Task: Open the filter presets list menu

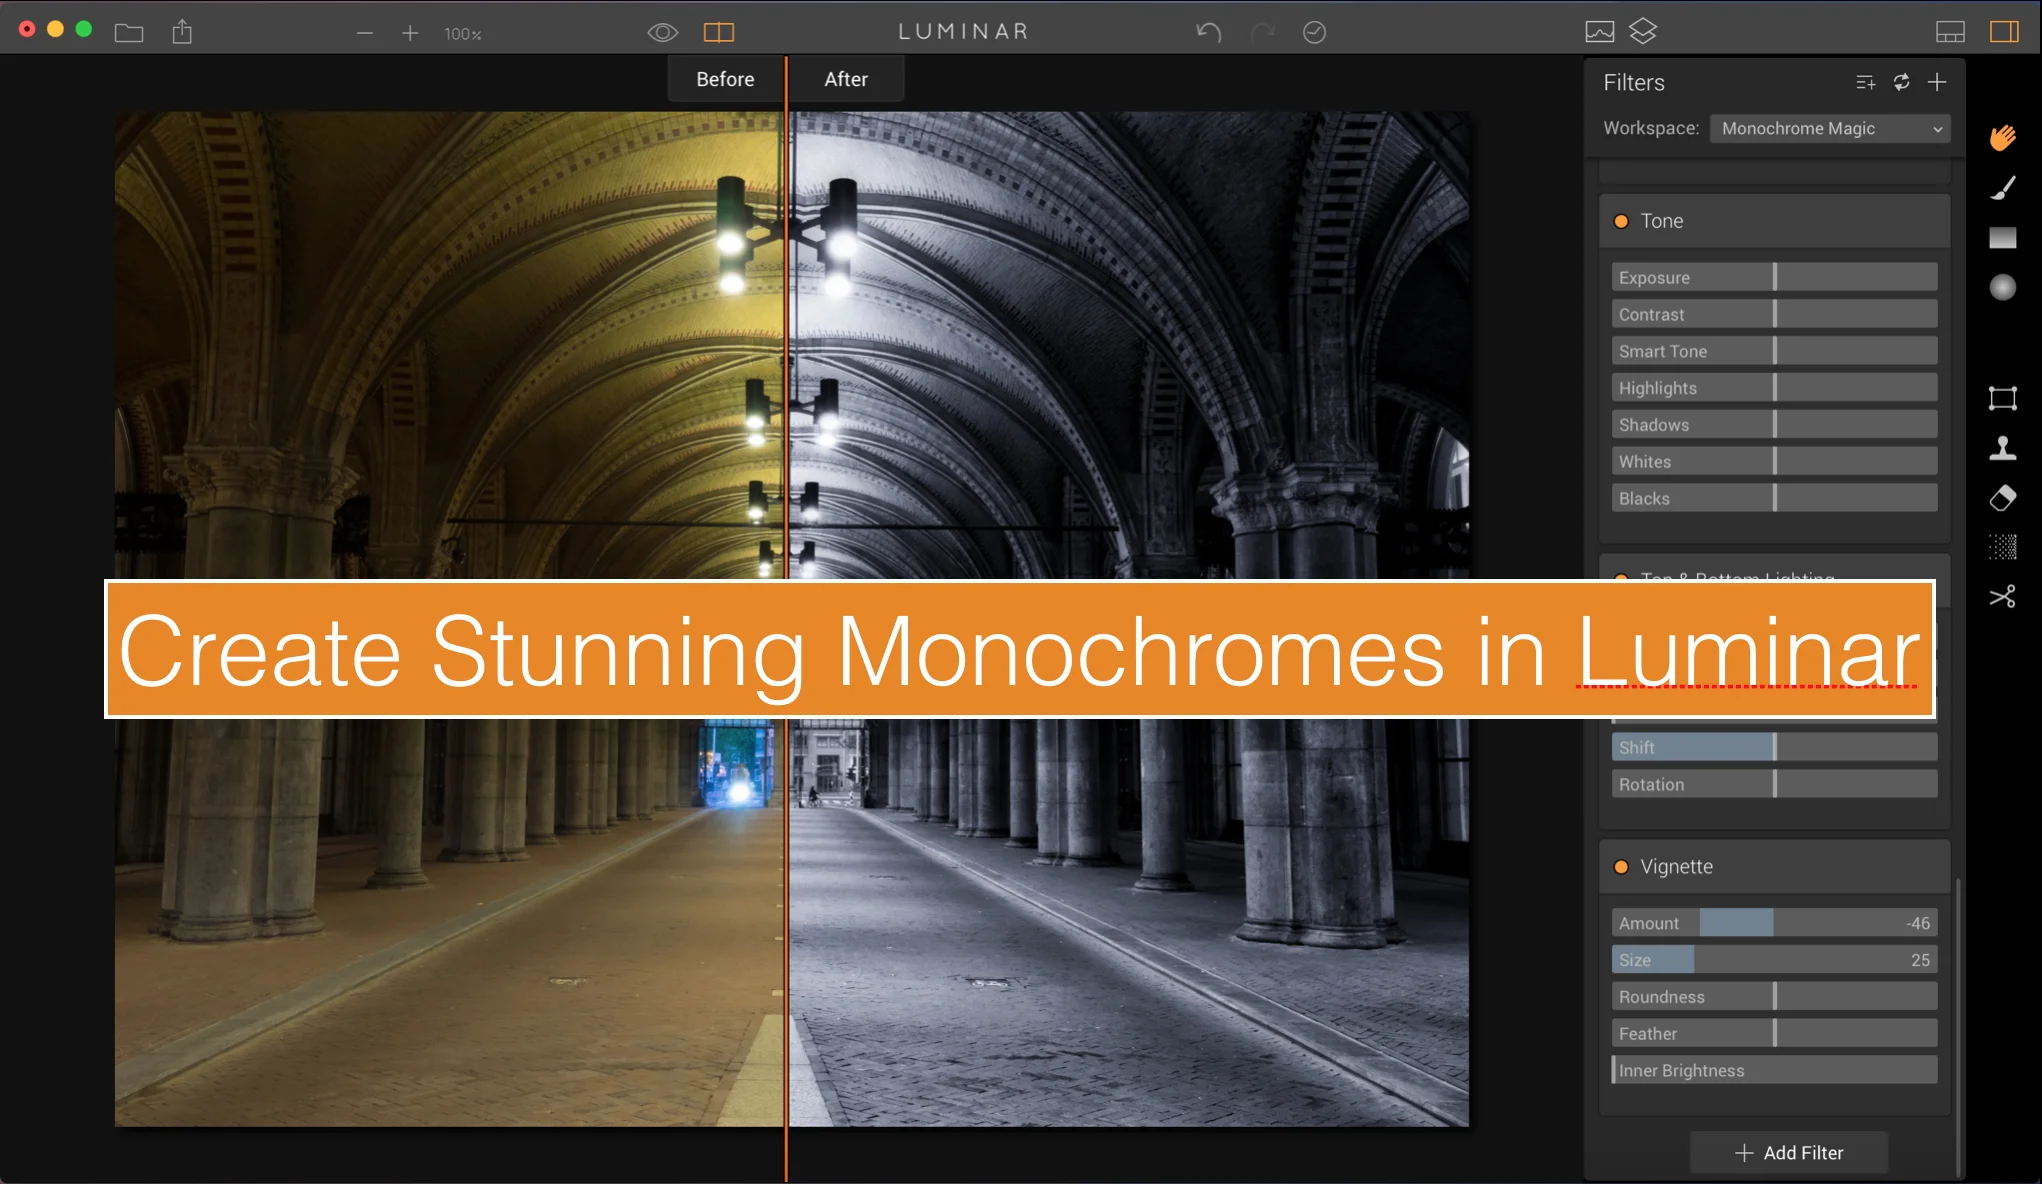Action: pyautogui.click(x=1865, y=82)
